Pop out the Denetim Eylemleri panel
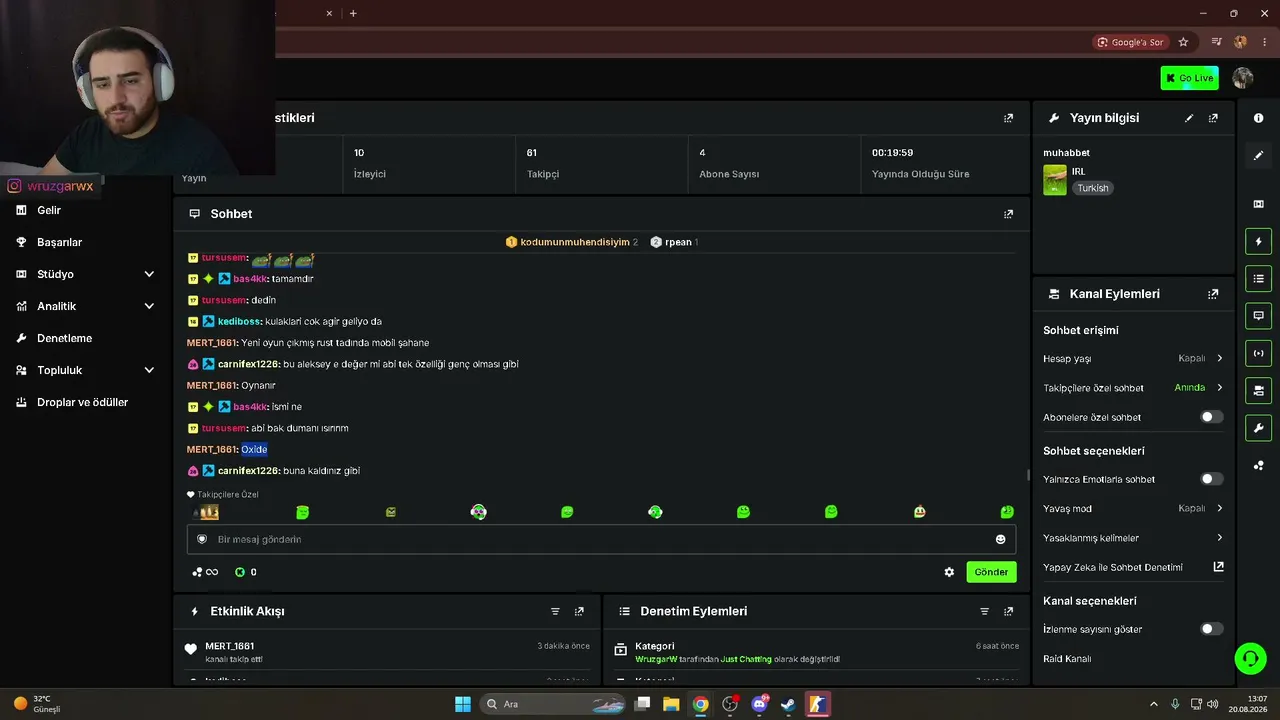 tap(1008, 611)
